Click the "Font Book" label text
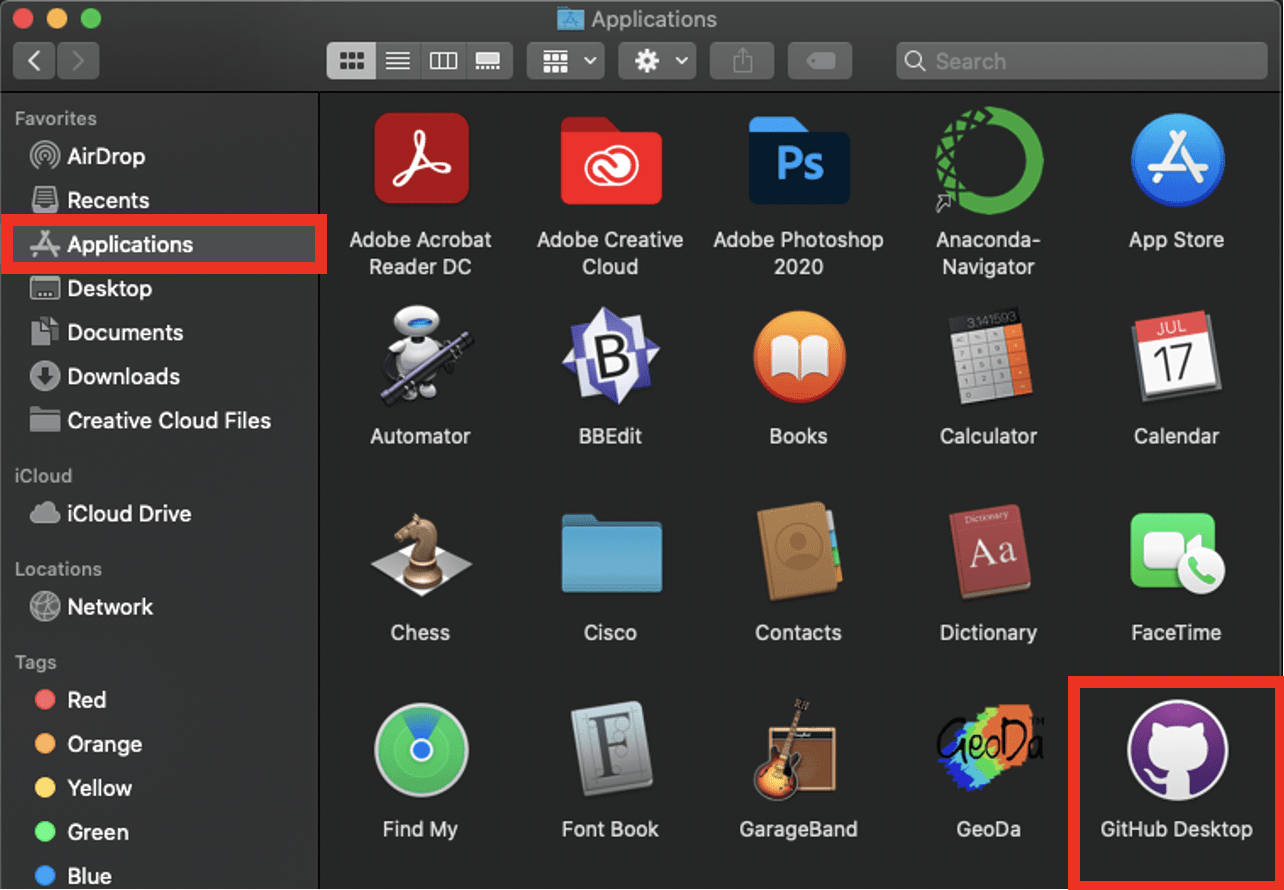This screenshot has height=890, width=1284. click(x=610, y=829)
